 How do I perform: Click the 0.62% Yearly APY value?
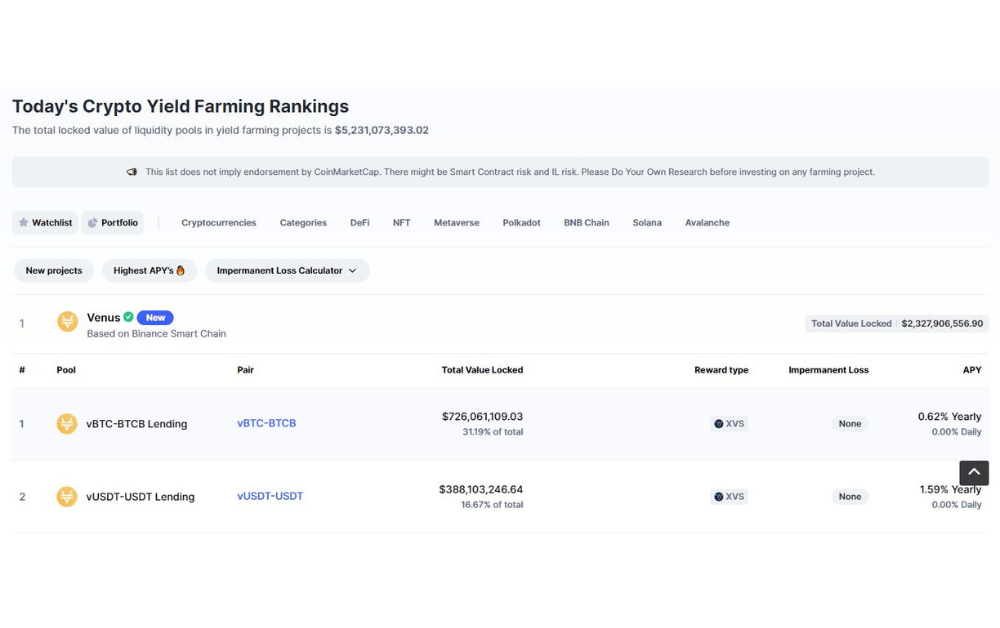(x=950, y=416)
